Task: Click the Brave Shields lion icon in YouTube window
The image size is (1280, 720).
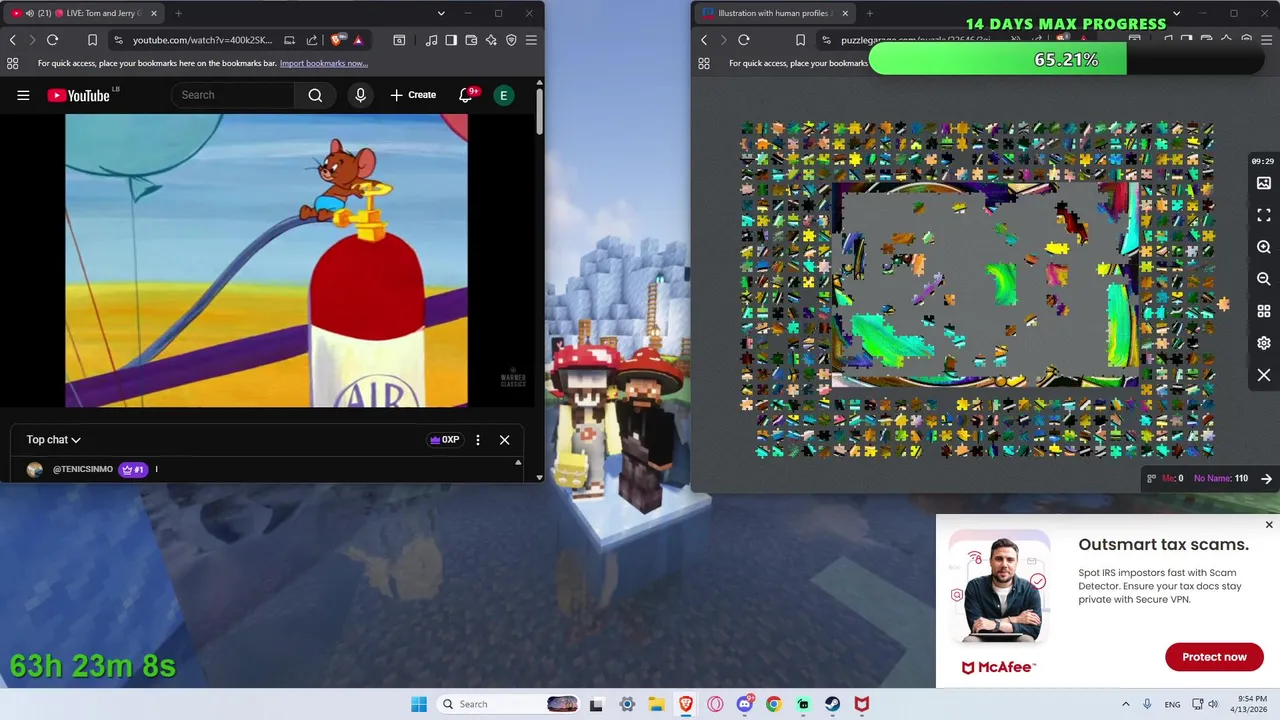Action: point(338,40)
